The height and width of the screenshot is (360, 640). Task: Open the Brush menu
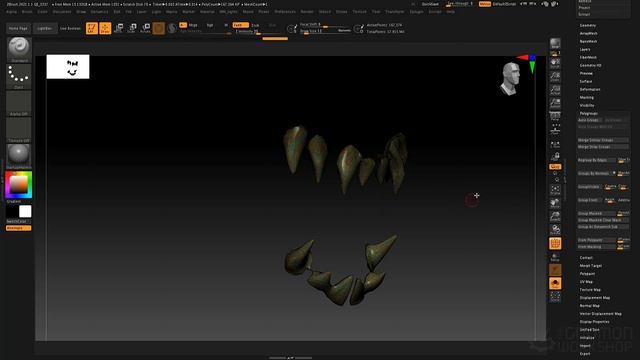(x=27, y=12)
